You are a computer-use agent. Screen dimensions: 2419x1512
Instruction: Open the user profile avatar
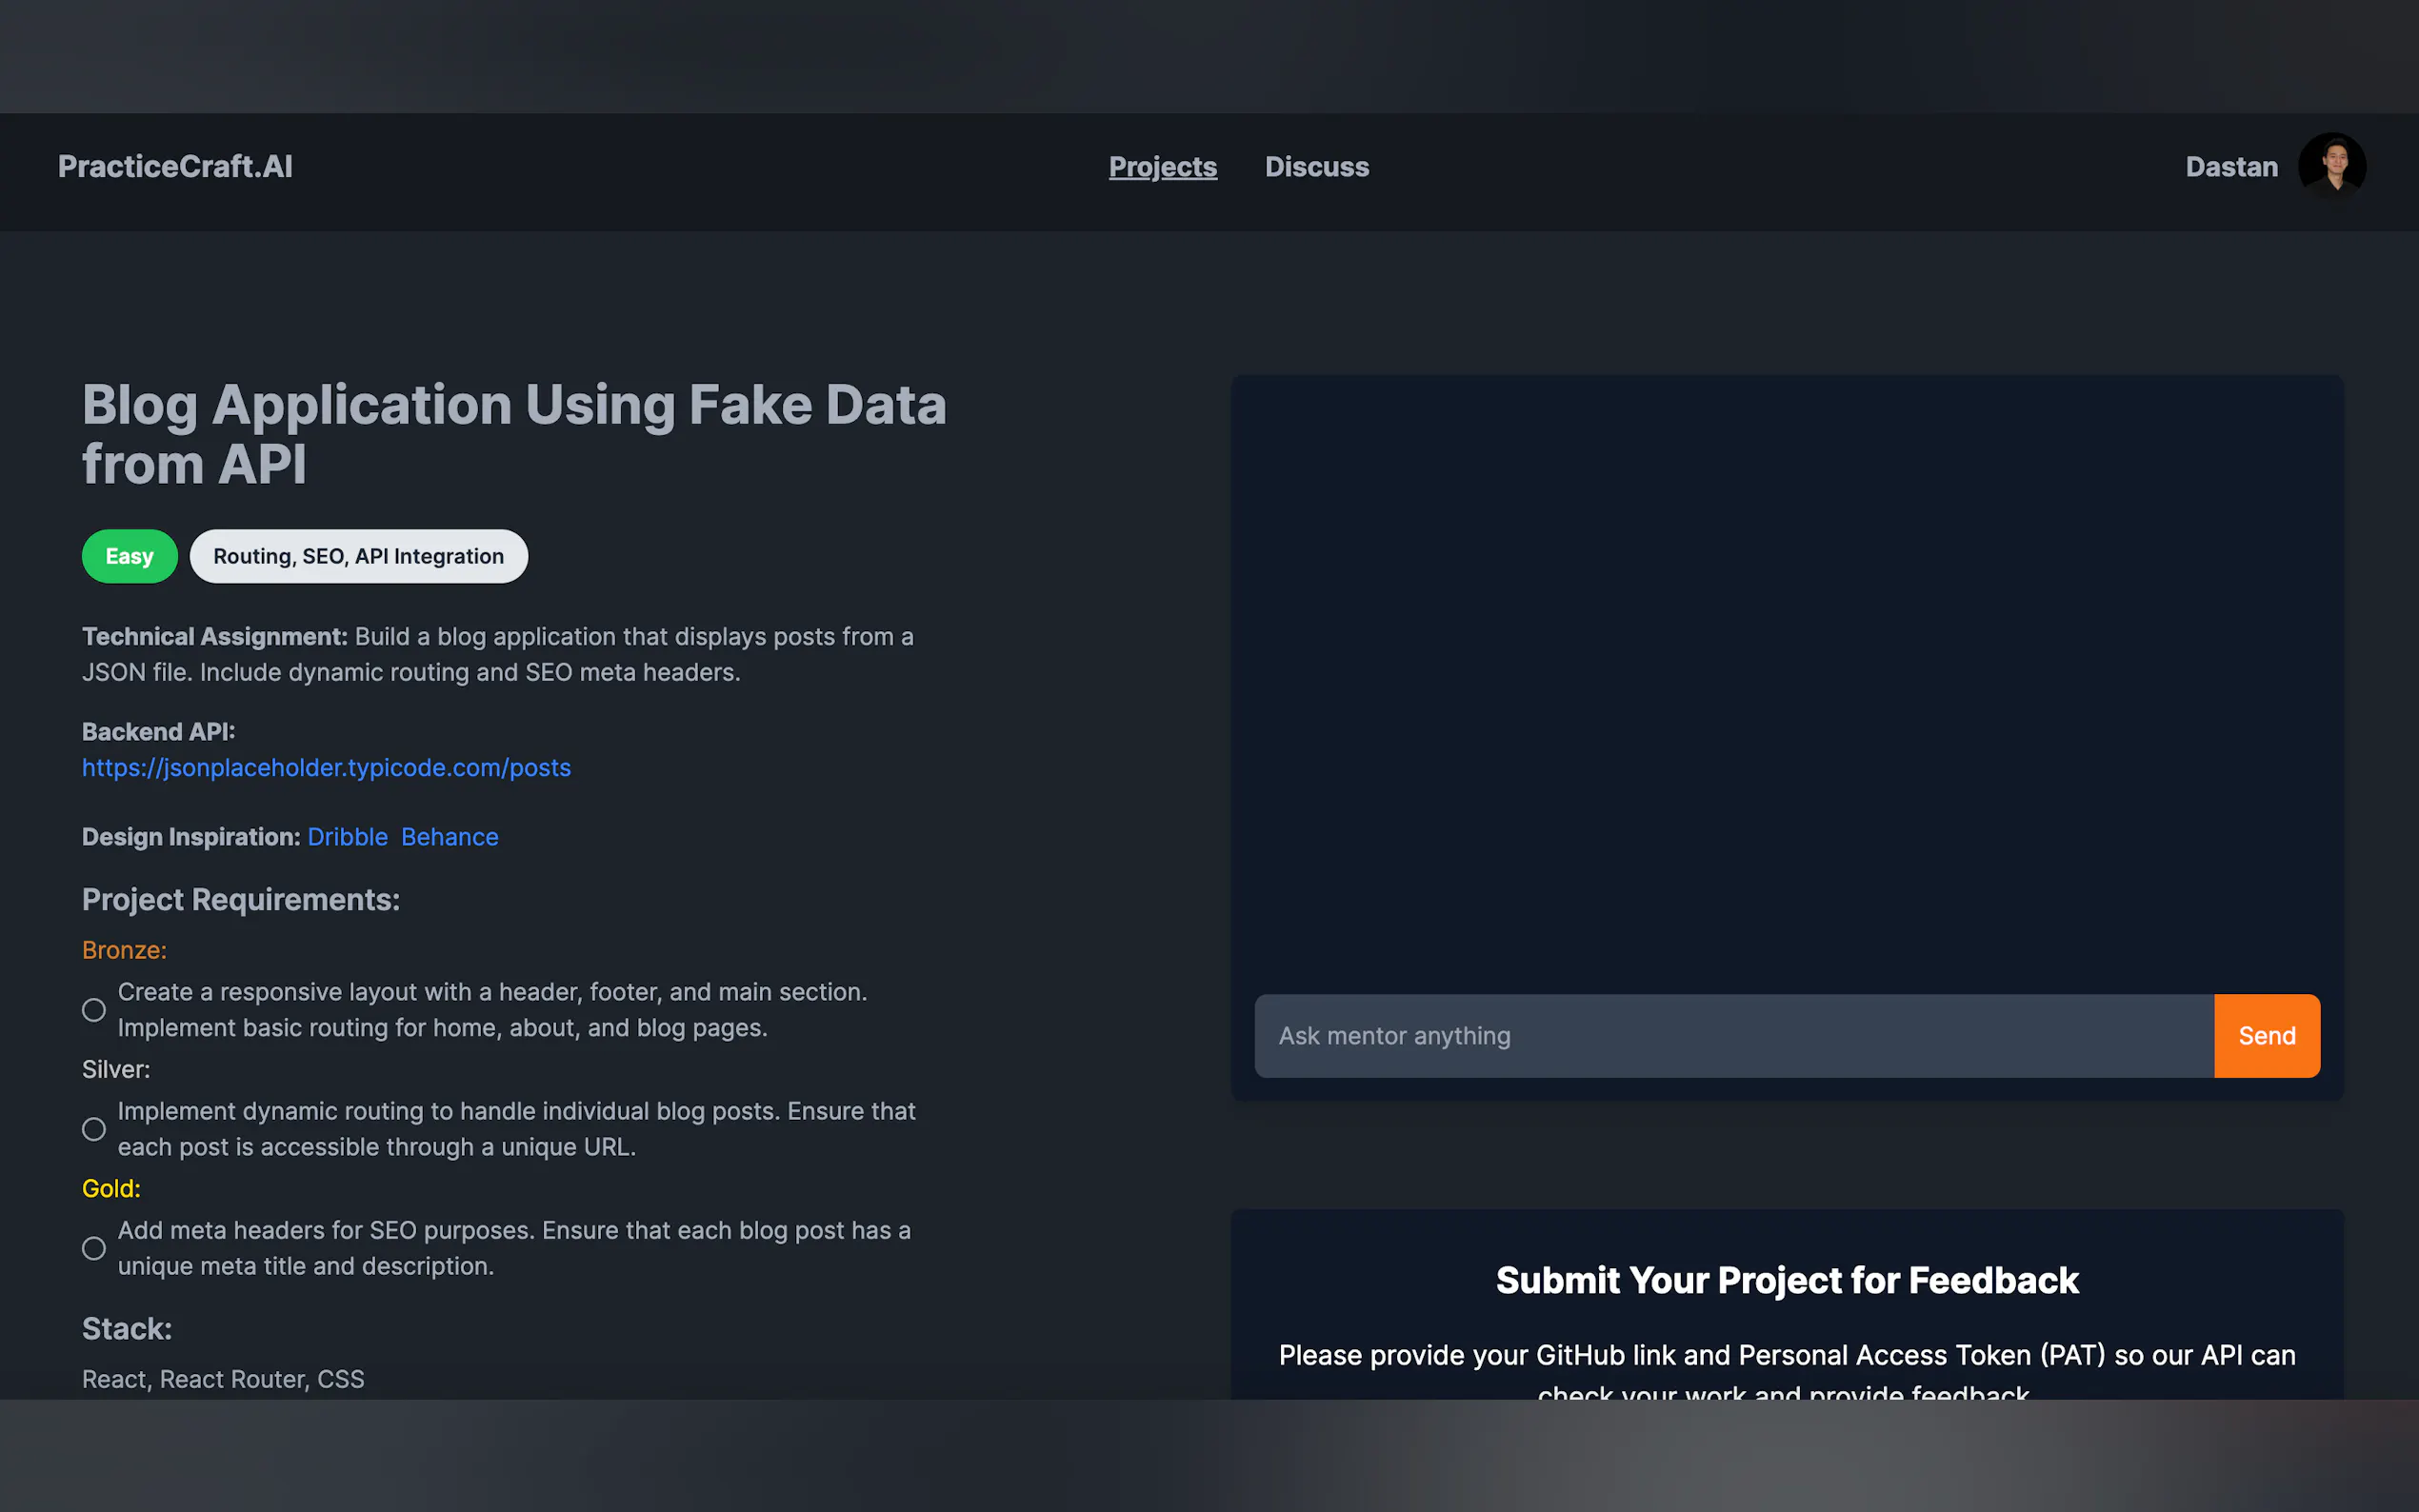coord(2331,166)
